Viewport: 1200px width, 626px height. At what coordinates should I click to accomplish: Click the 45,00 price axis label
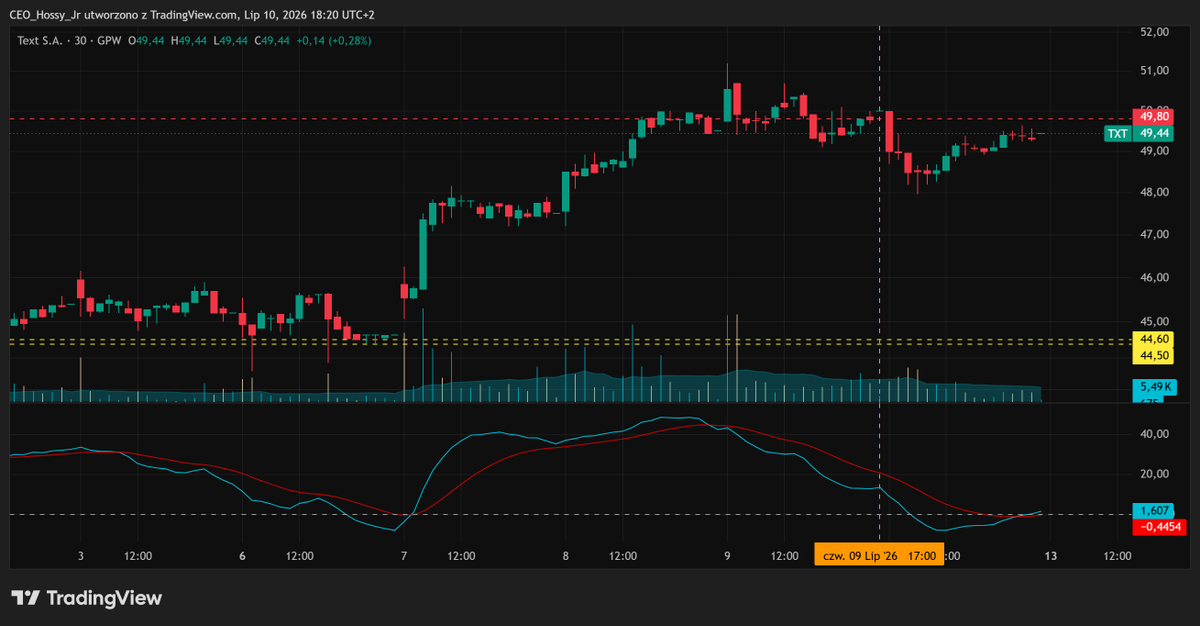pyautogui.click(x=1155, y=322)
